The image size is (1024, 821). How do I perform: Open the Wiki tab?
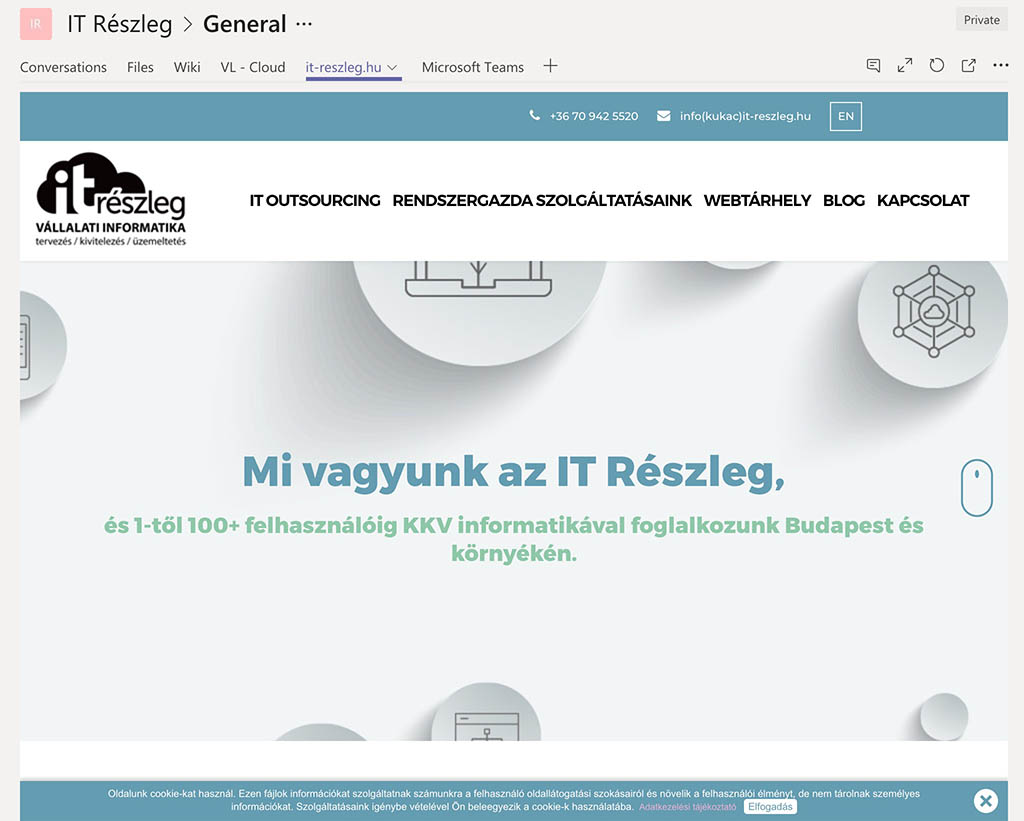pos(187,67)
